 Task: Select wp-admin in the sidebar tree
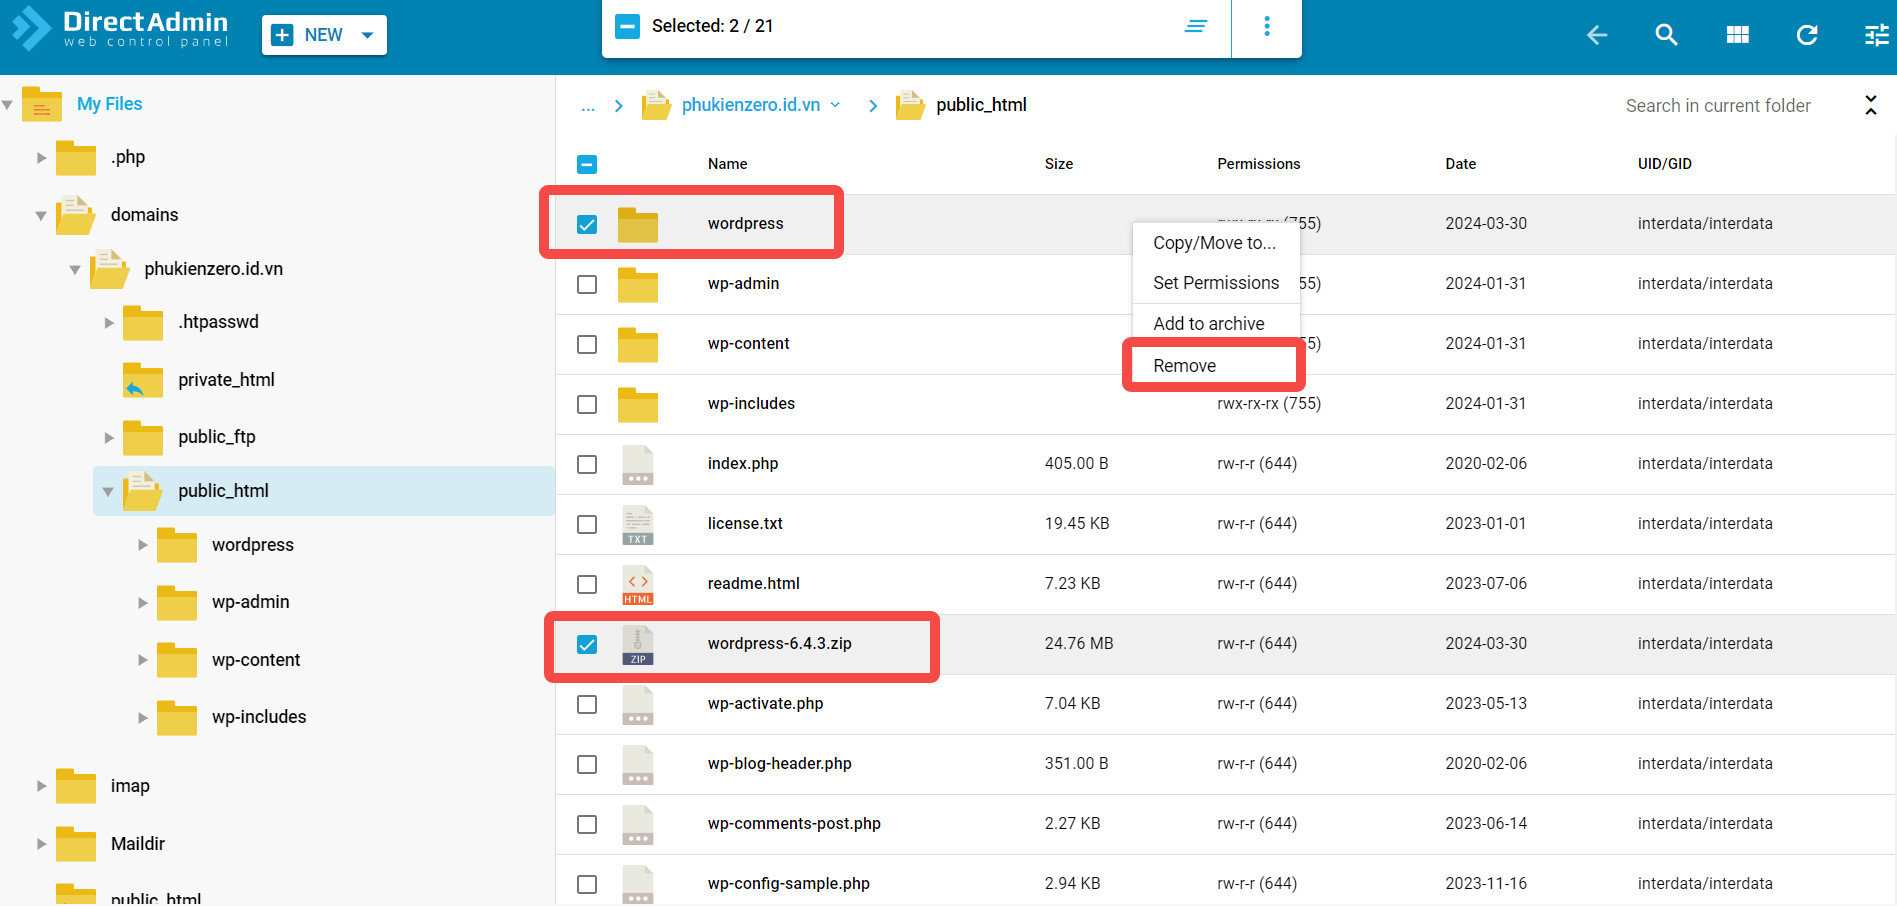pyautogui.click(x=251, y=602)
